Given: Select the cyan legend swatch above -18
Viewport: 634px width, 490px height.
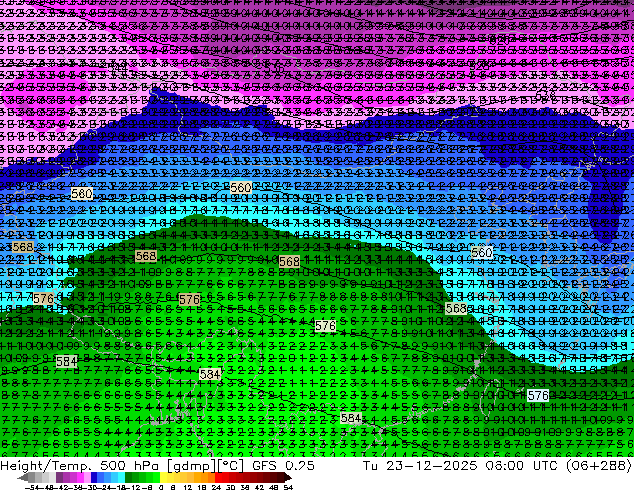Looking at the screenshot, I should [x=121, y=477].
